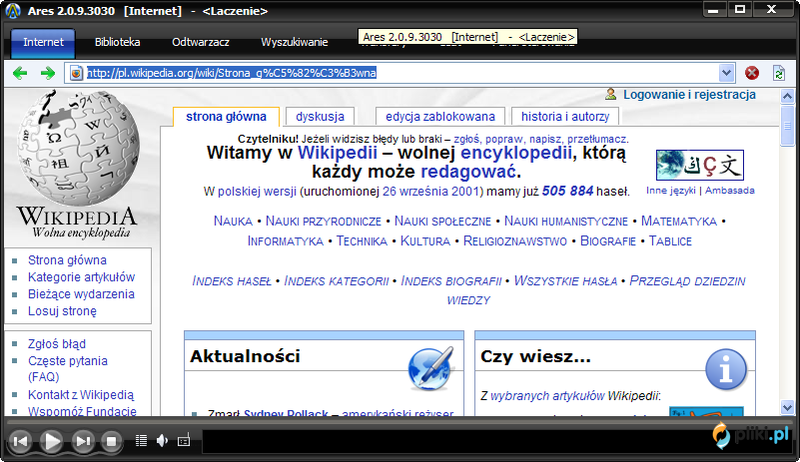
Task: Click the URL address field
Action: pos(398,73)
